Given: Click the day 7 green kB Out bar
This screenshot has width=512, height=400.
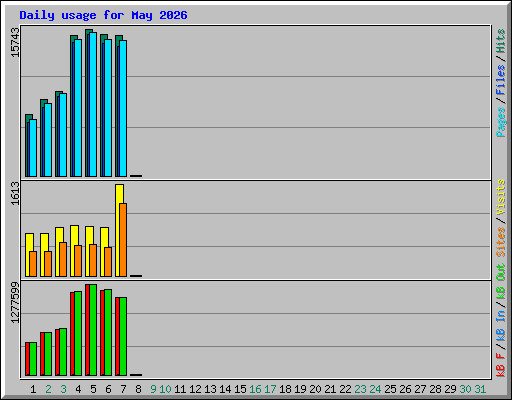Looking at the screenshot, I should tap(123, 337).
